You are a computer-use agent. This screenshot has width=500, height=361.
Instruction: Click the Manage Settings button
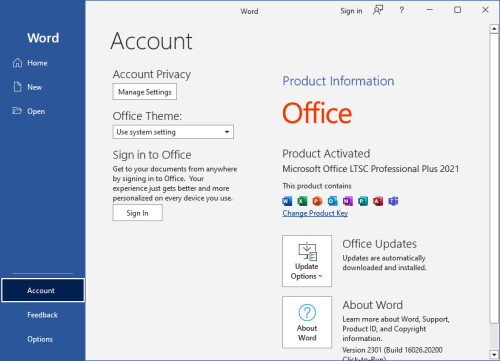[145, 92]
